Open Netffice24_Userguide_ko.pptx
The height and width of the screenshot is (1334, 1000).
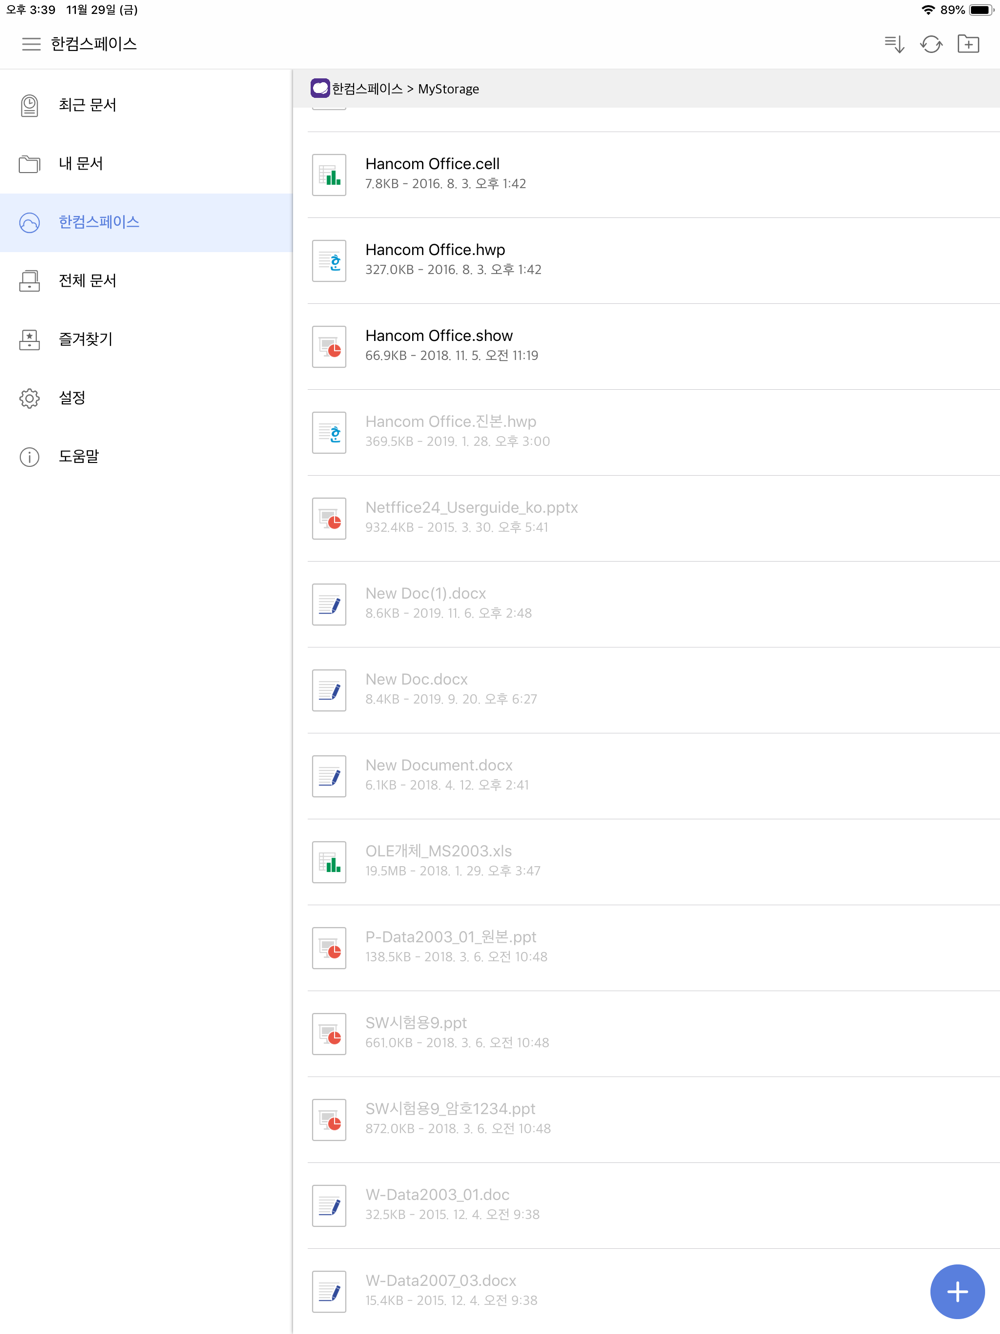654,519
